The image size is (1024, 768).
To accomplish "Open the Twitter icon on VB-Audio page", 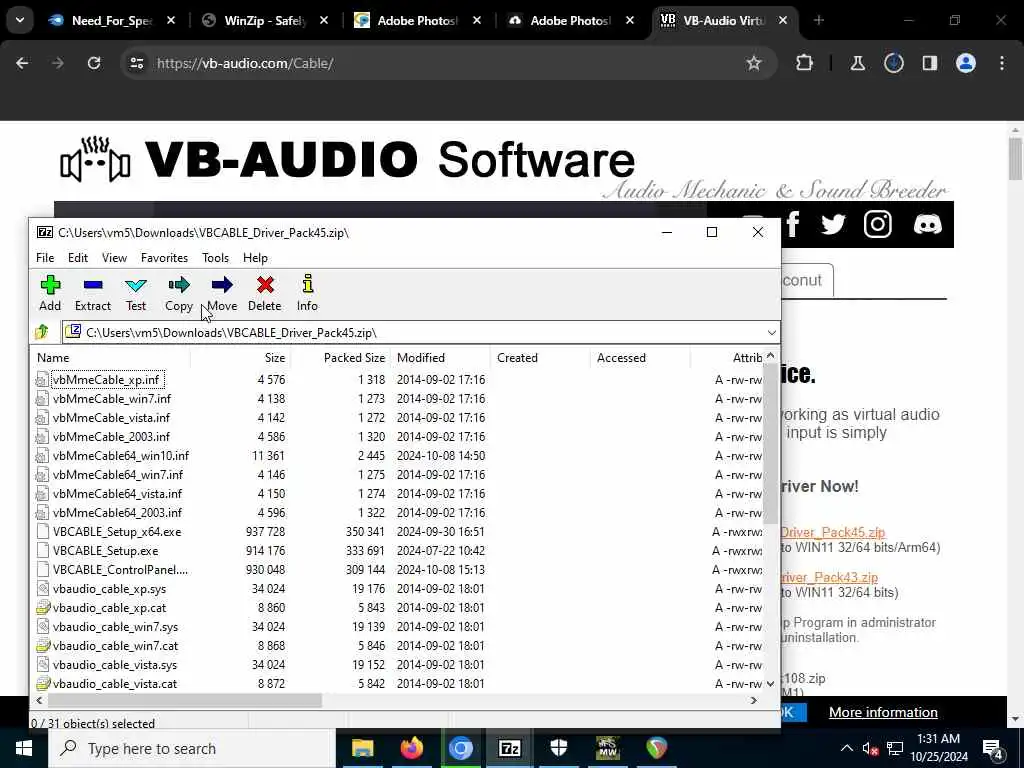I will tap(833, 225).
